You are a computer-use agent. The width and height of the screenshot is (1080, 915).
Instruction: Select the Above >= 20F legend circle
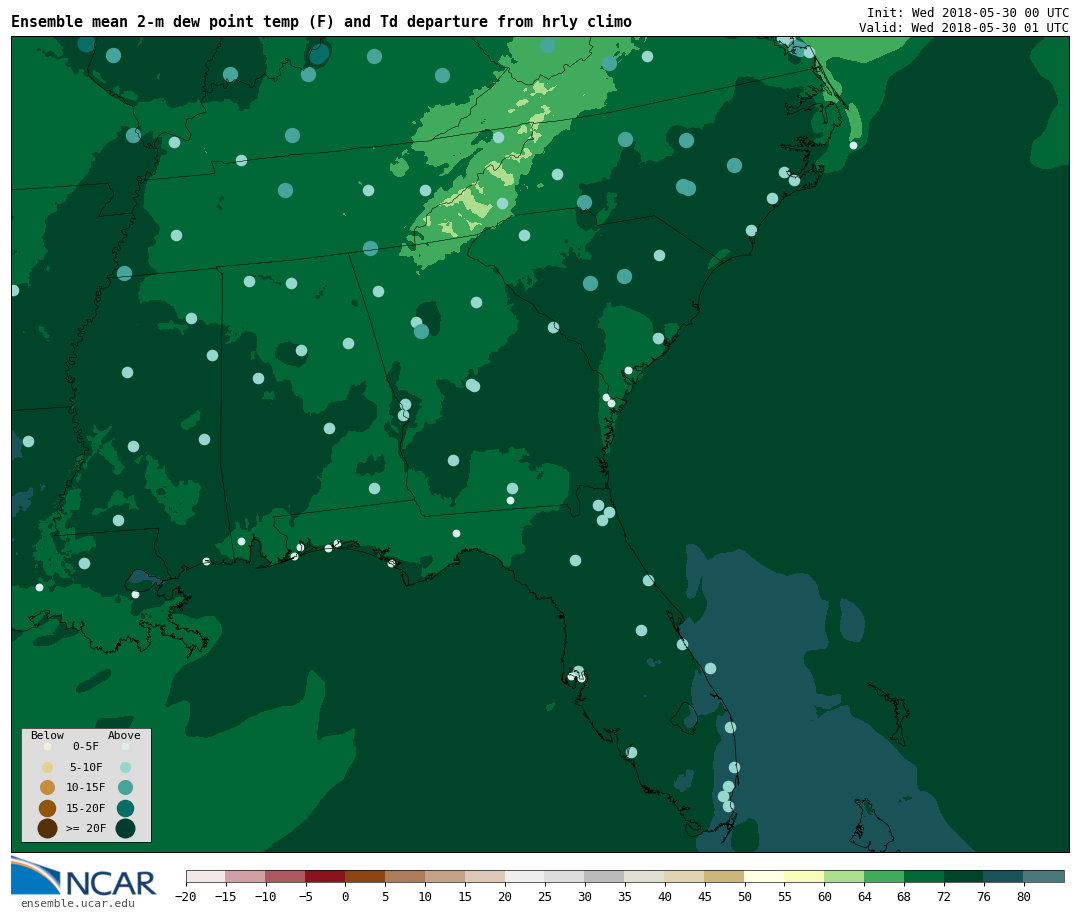tap(125, 828)
